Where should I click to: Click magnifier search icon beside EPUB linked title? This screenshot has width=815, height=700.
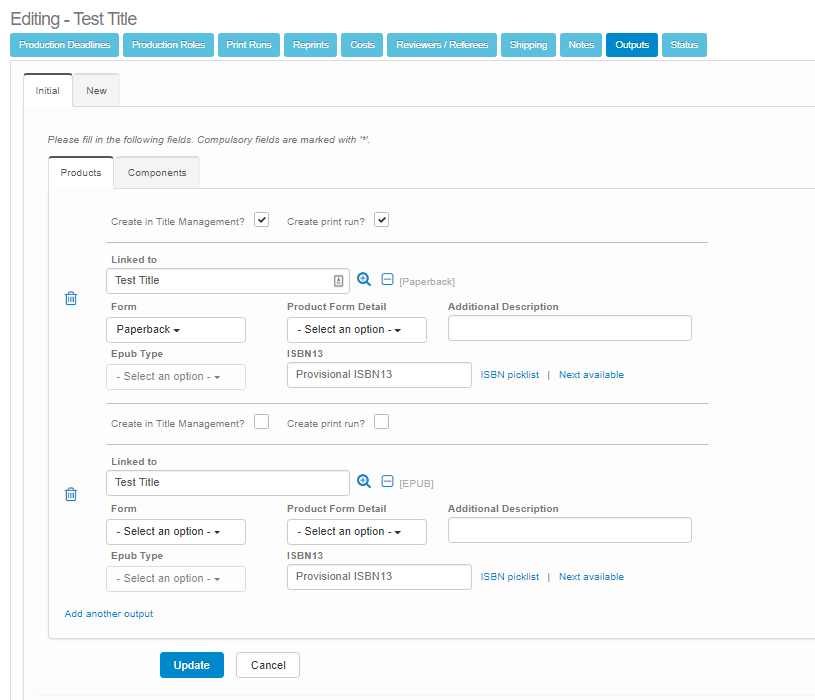point(364,482)
